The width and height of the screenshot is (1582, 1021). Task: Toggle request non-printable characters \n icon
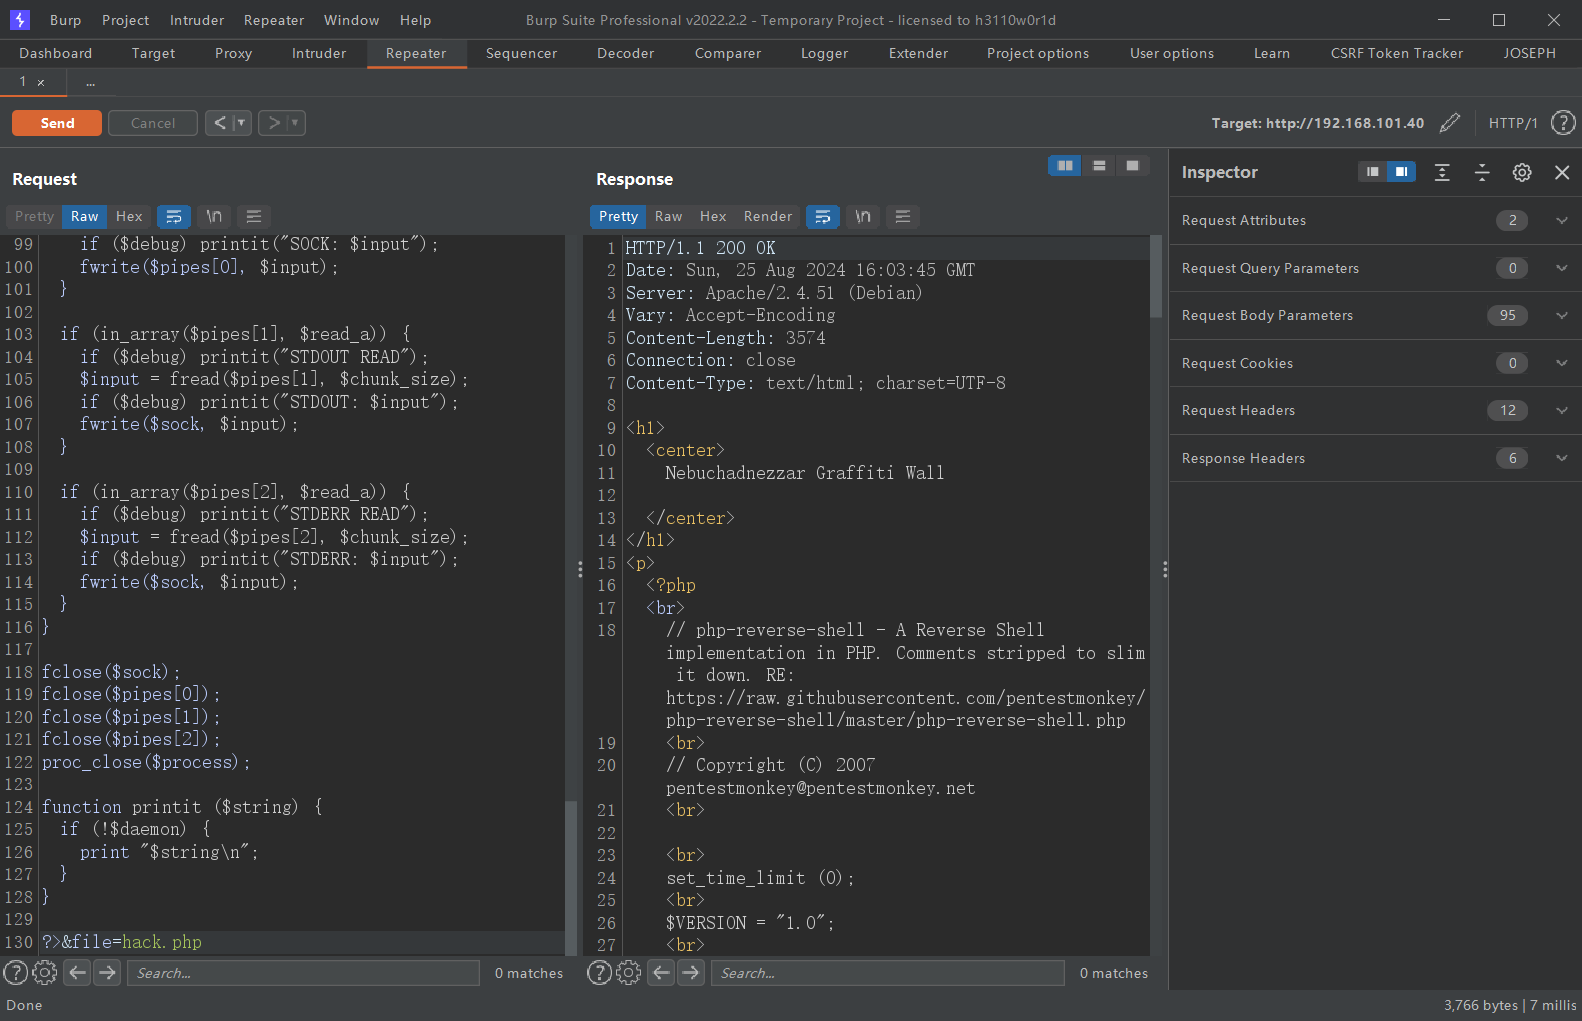pyautogui.click(x=214, y=216)
